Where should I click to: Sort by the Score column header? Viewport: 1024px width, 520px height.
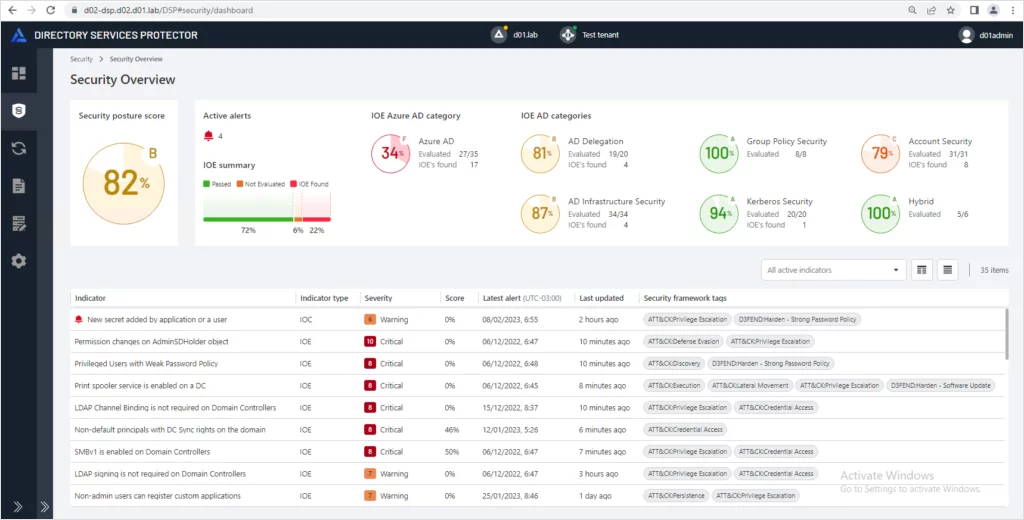455,298
